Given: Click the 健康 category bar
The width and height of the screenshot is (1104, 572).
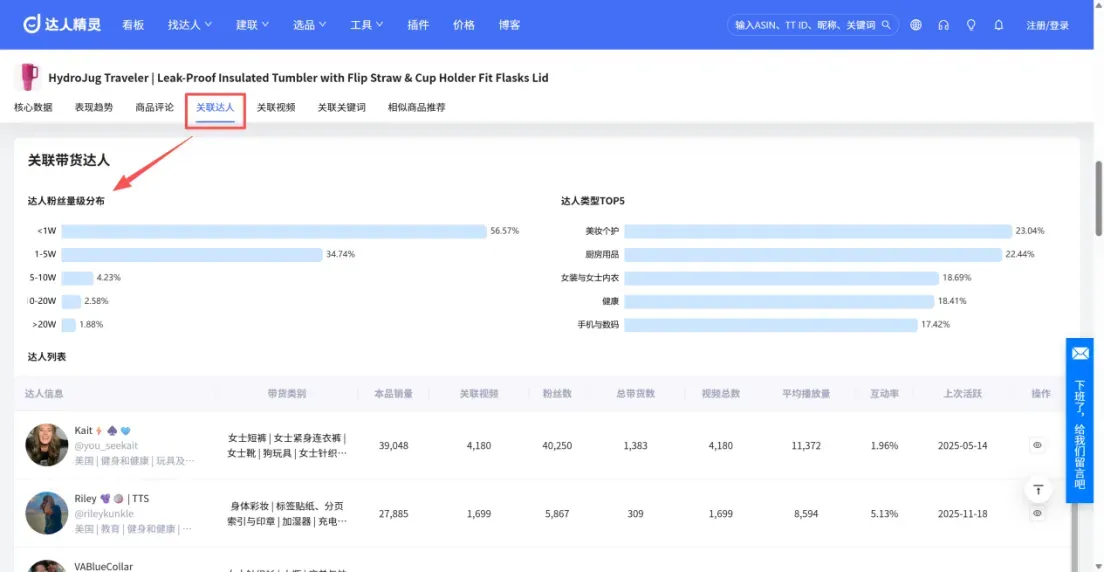Looking at the screenshot, I should [779, 301].
